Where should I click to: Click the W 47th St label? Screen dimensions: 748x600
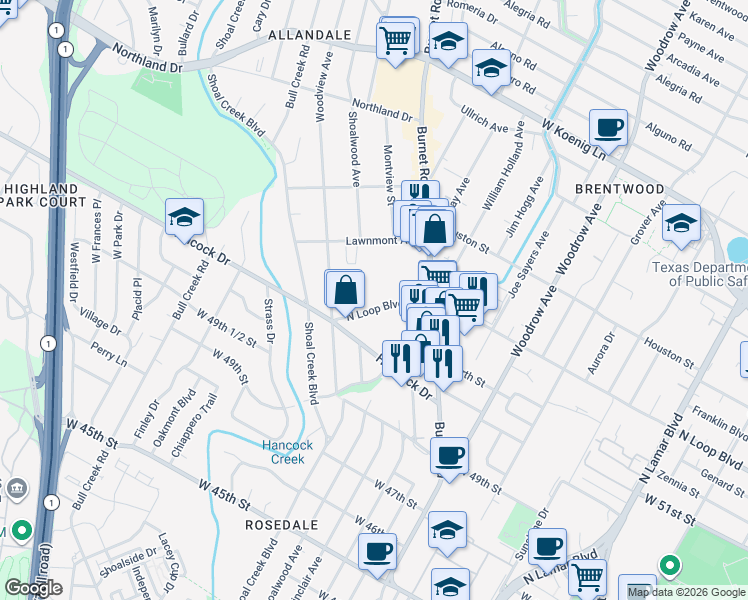(x=396, y=494)
